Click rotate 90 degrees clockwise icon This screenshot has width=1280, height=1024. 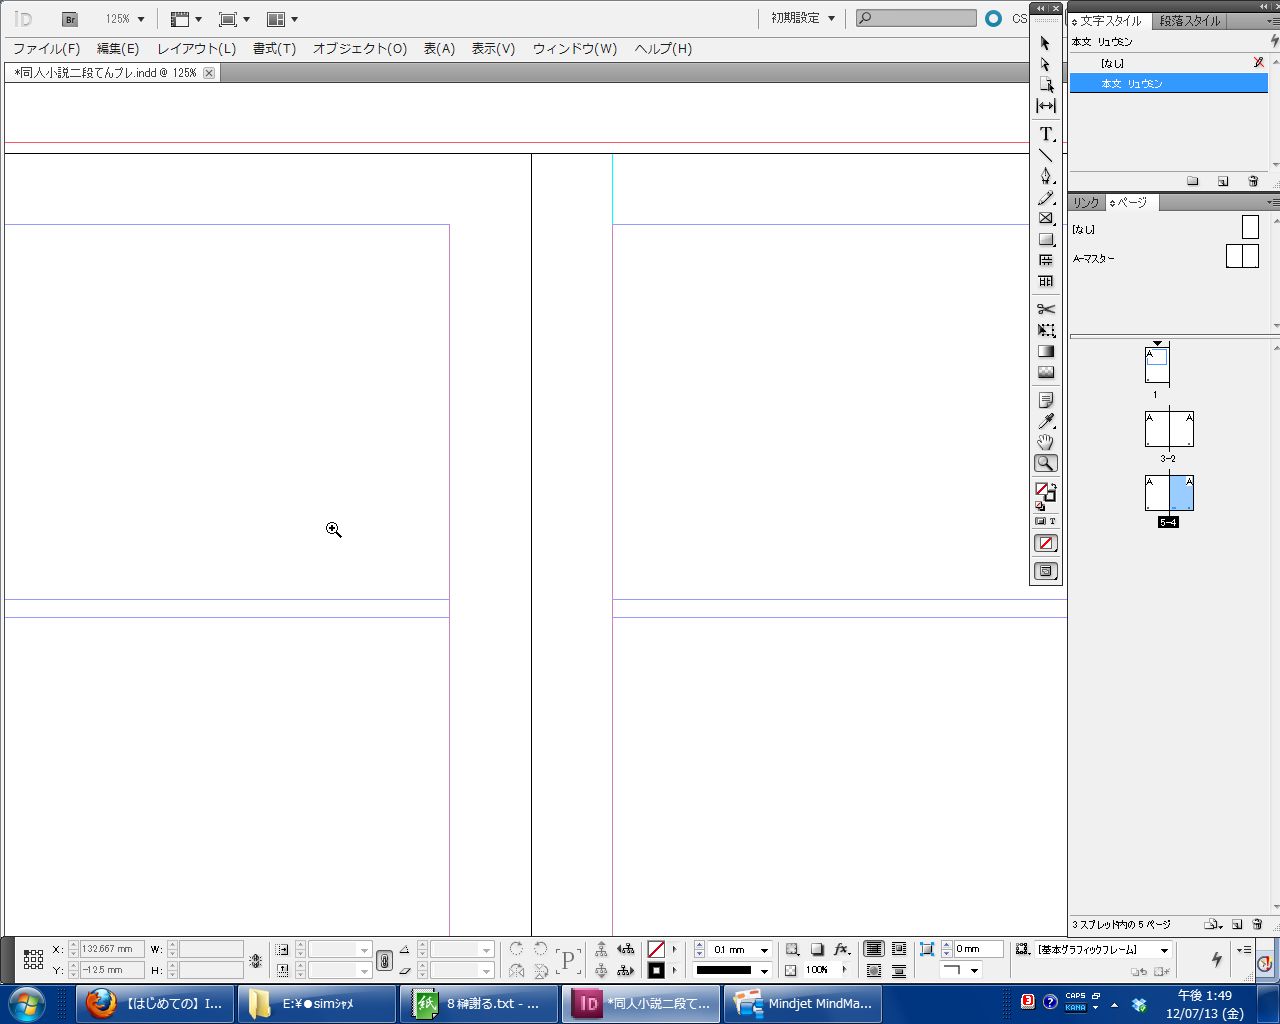coord(516,949)
